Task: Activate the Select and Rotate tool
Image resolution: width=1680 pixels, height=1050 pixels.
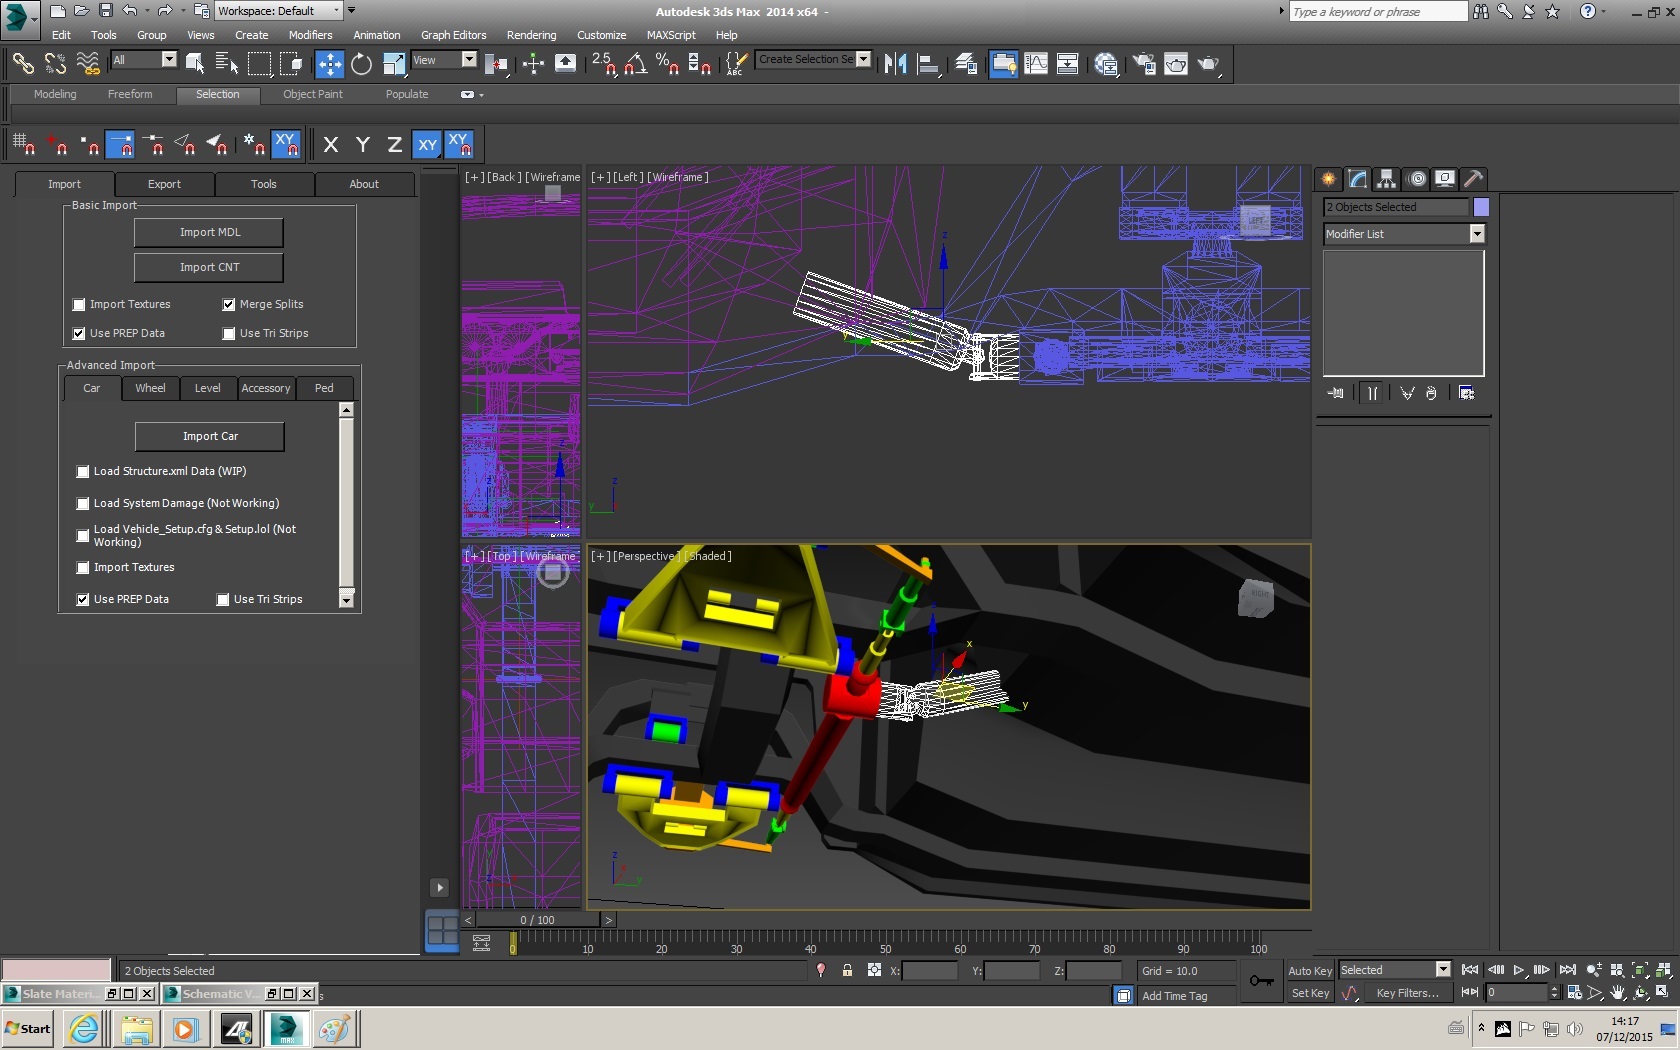Action: pos(361,64)
